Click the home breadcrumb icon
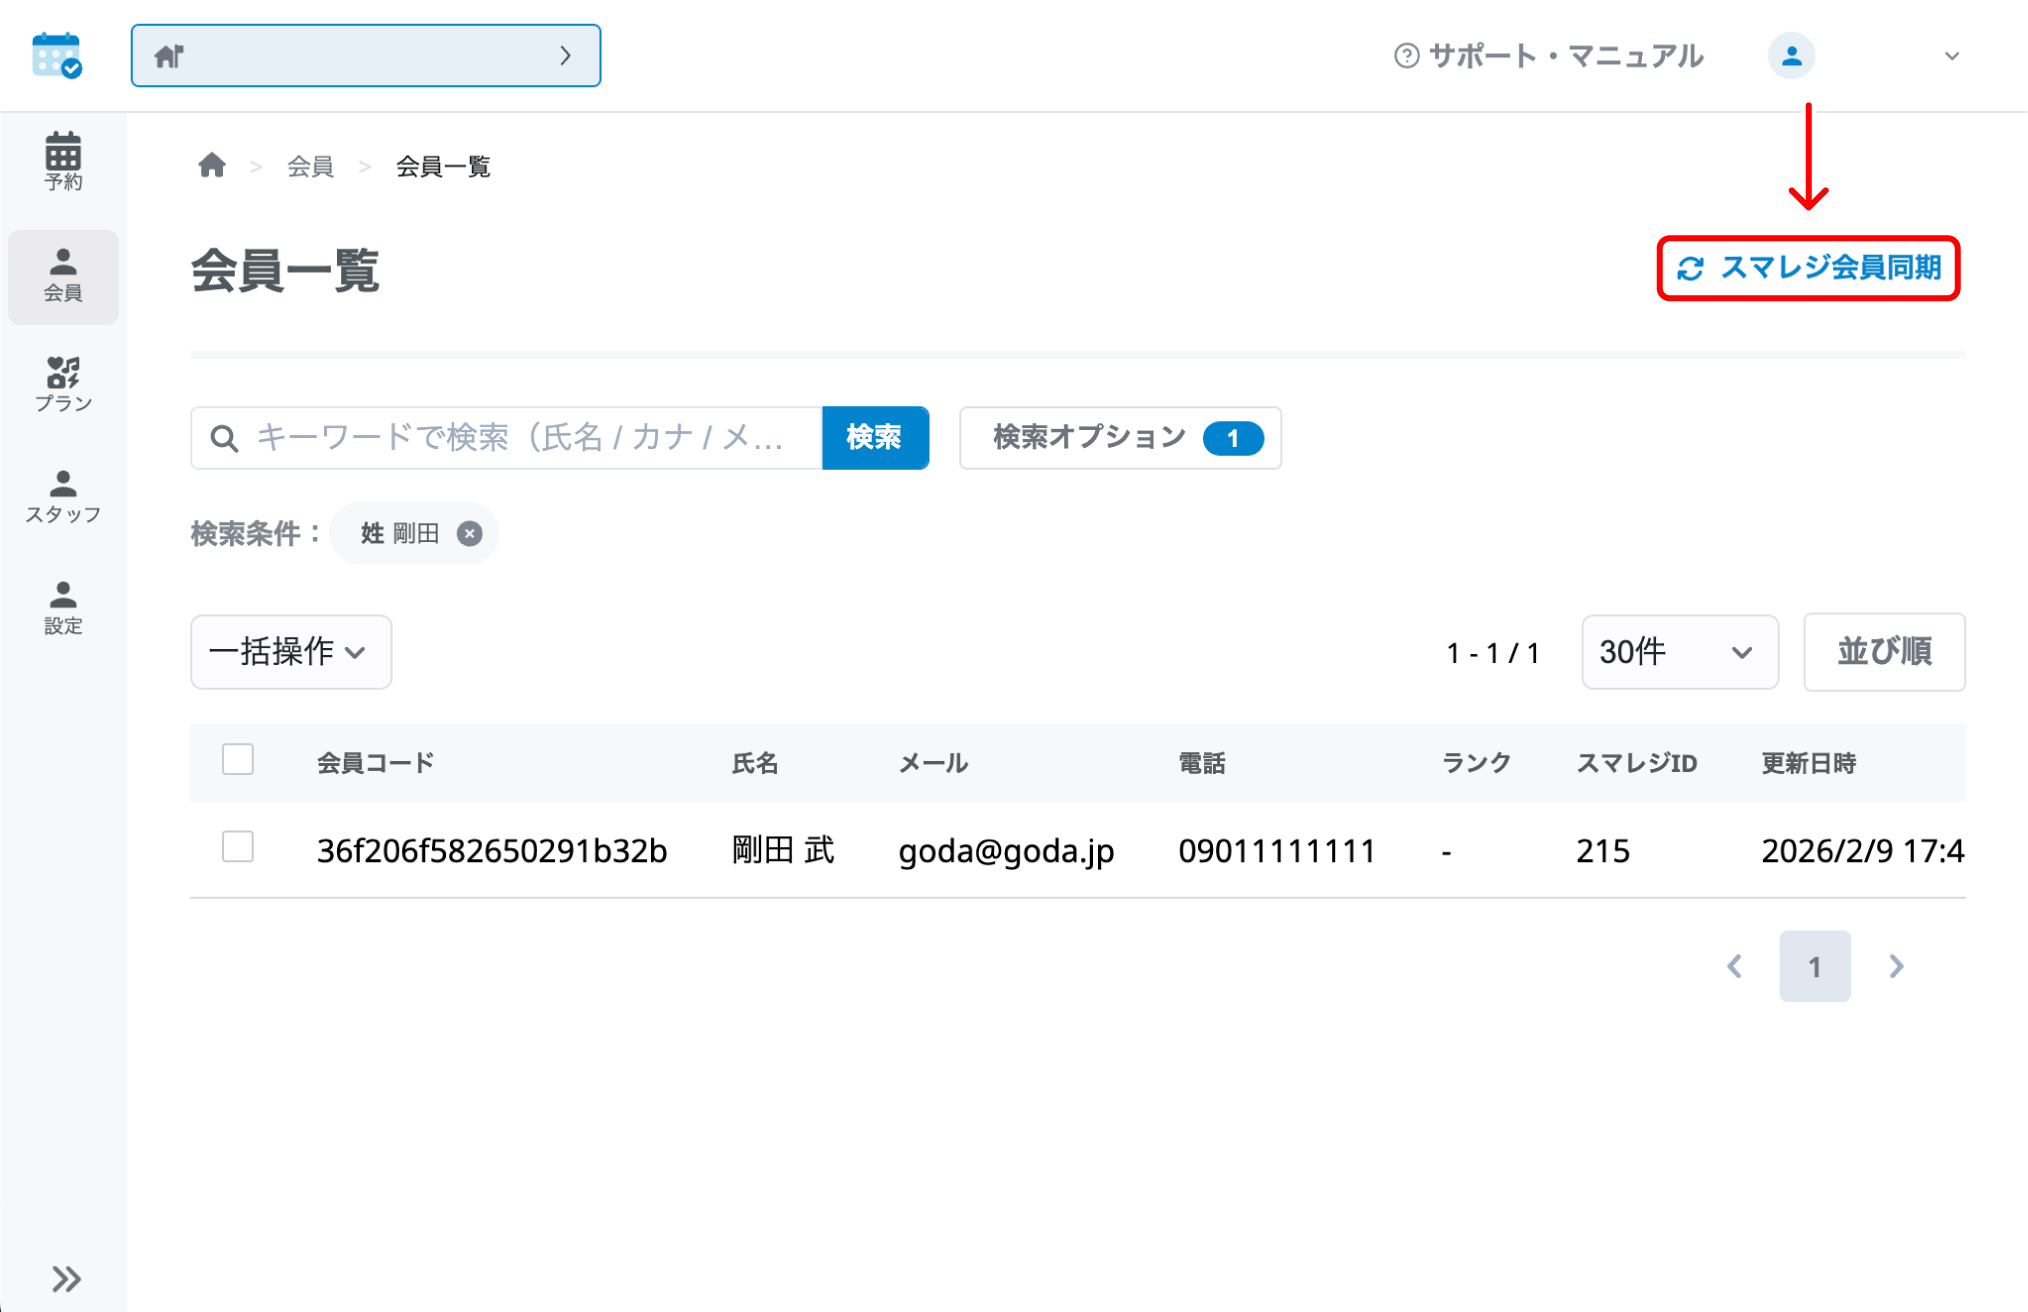 click(x=212, y=165)
